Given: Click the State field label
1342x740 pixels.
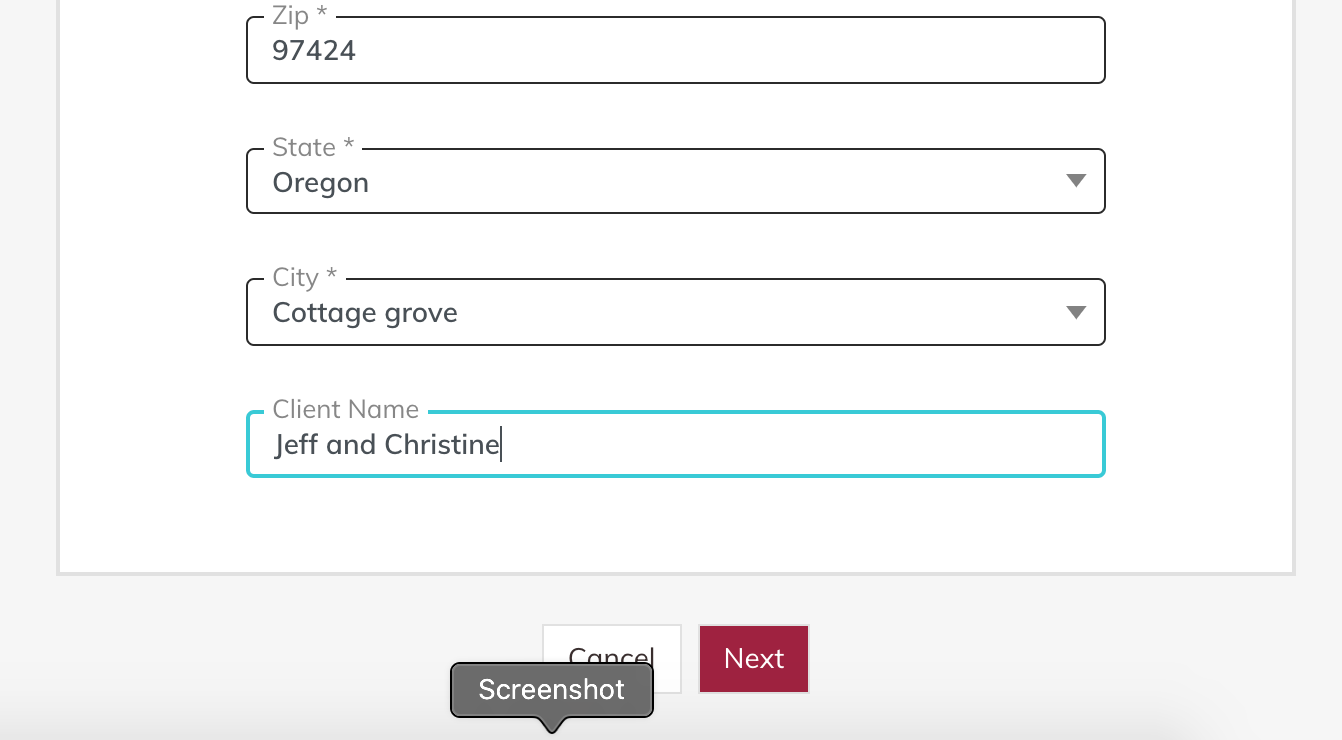Looking at the screenshot, I should tap(304, 147).
